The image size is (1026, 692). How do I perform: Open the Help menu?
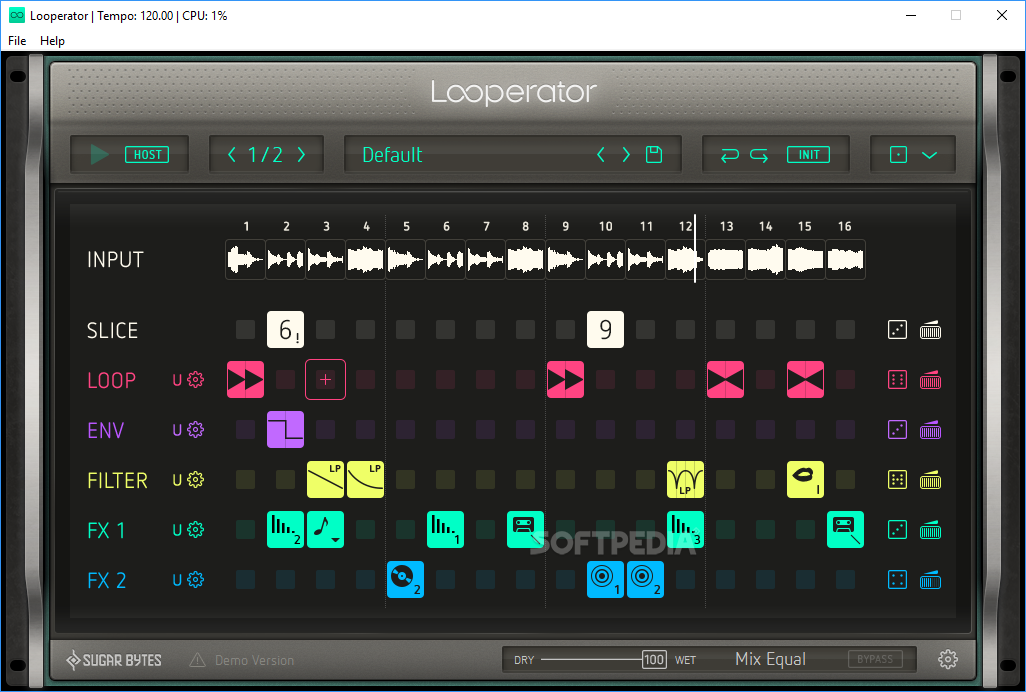tap(52, 41)
